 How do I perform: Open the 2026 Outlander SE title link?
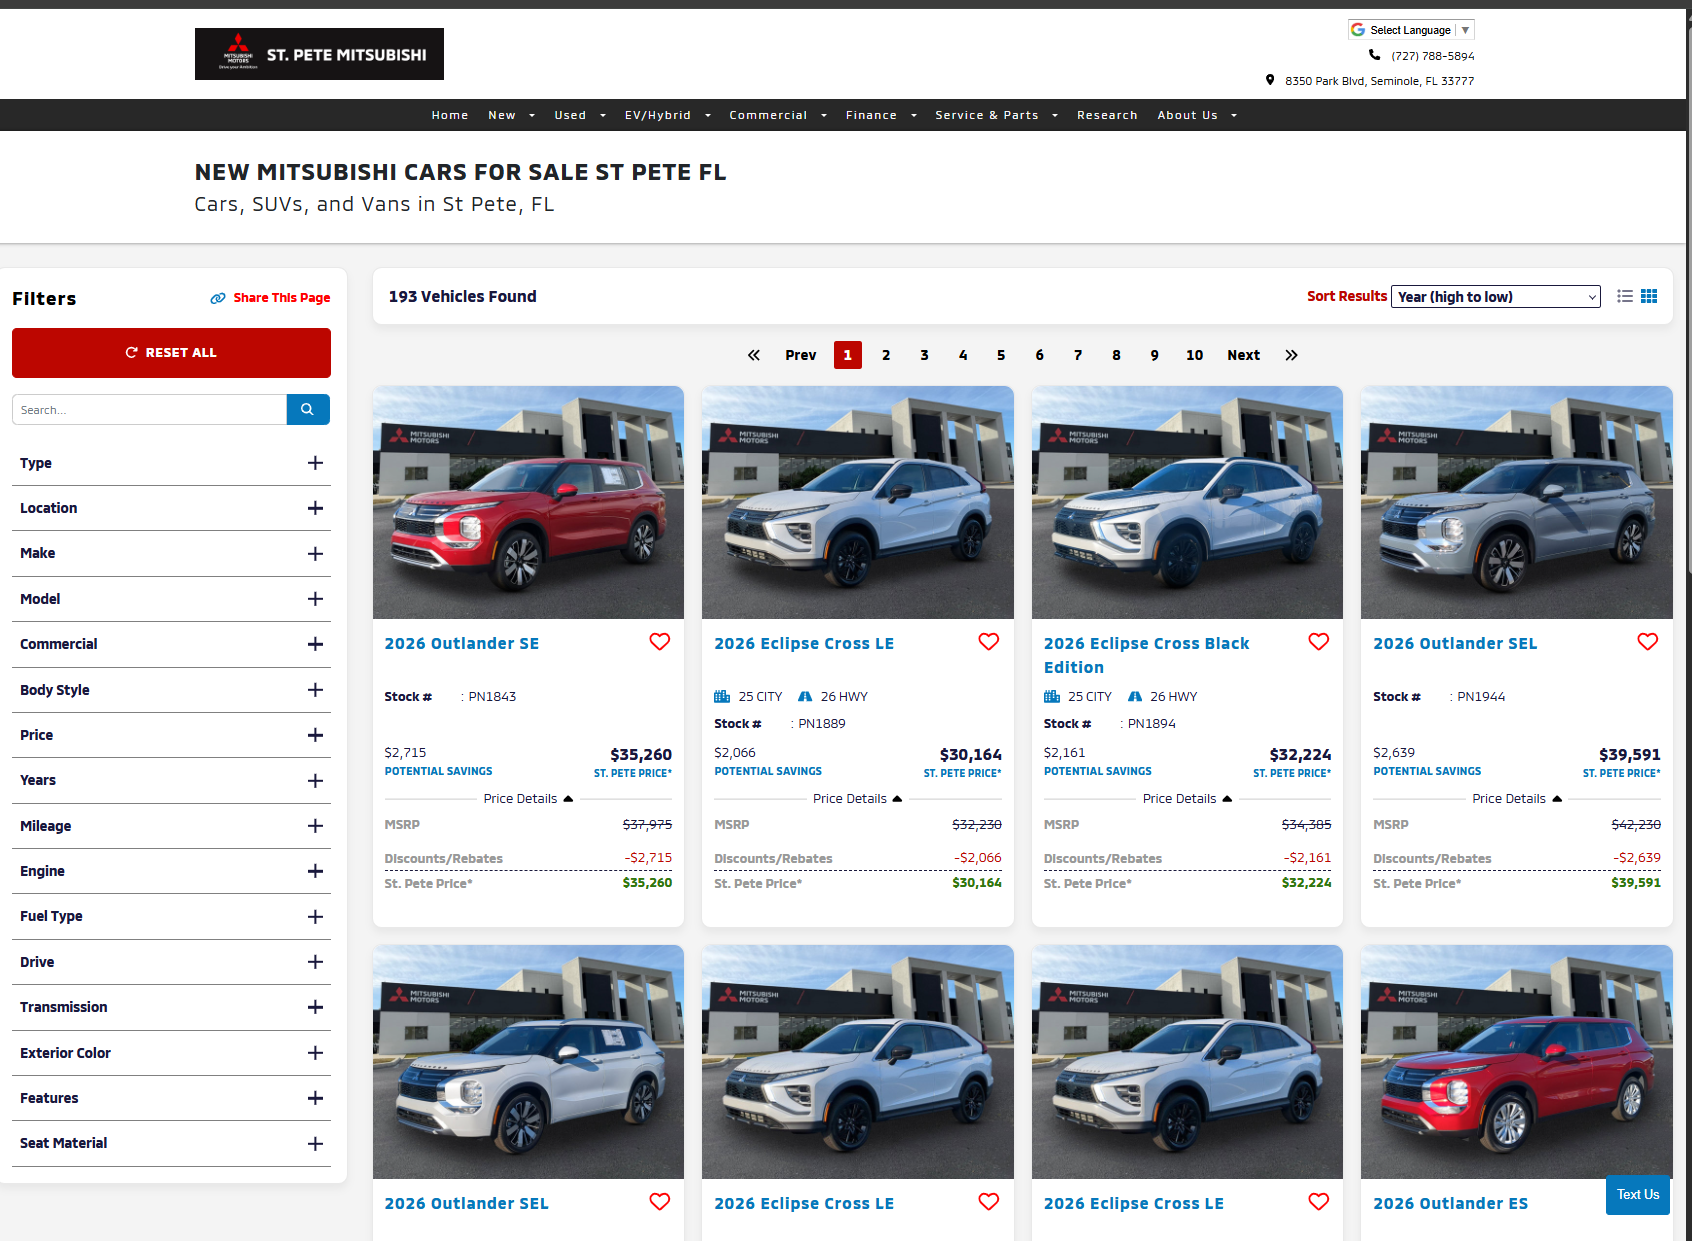pos(462,644)
